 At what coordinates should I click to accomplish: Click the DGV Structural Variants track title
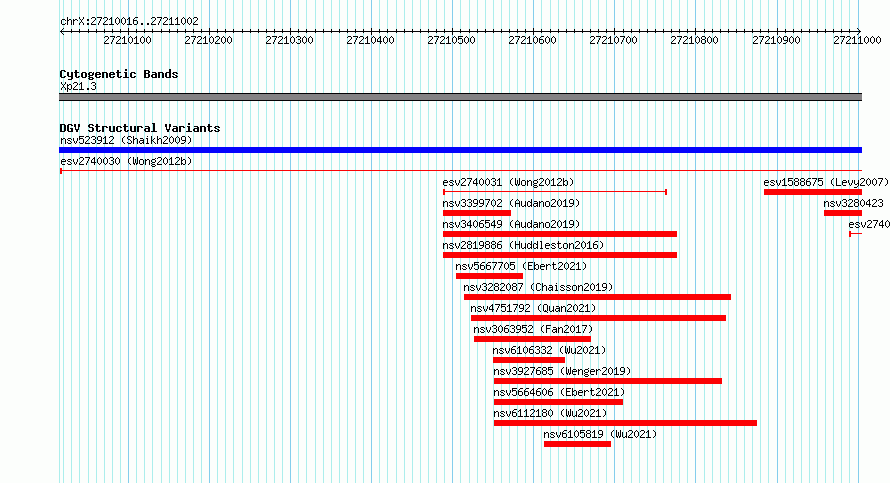pos(140,128)
